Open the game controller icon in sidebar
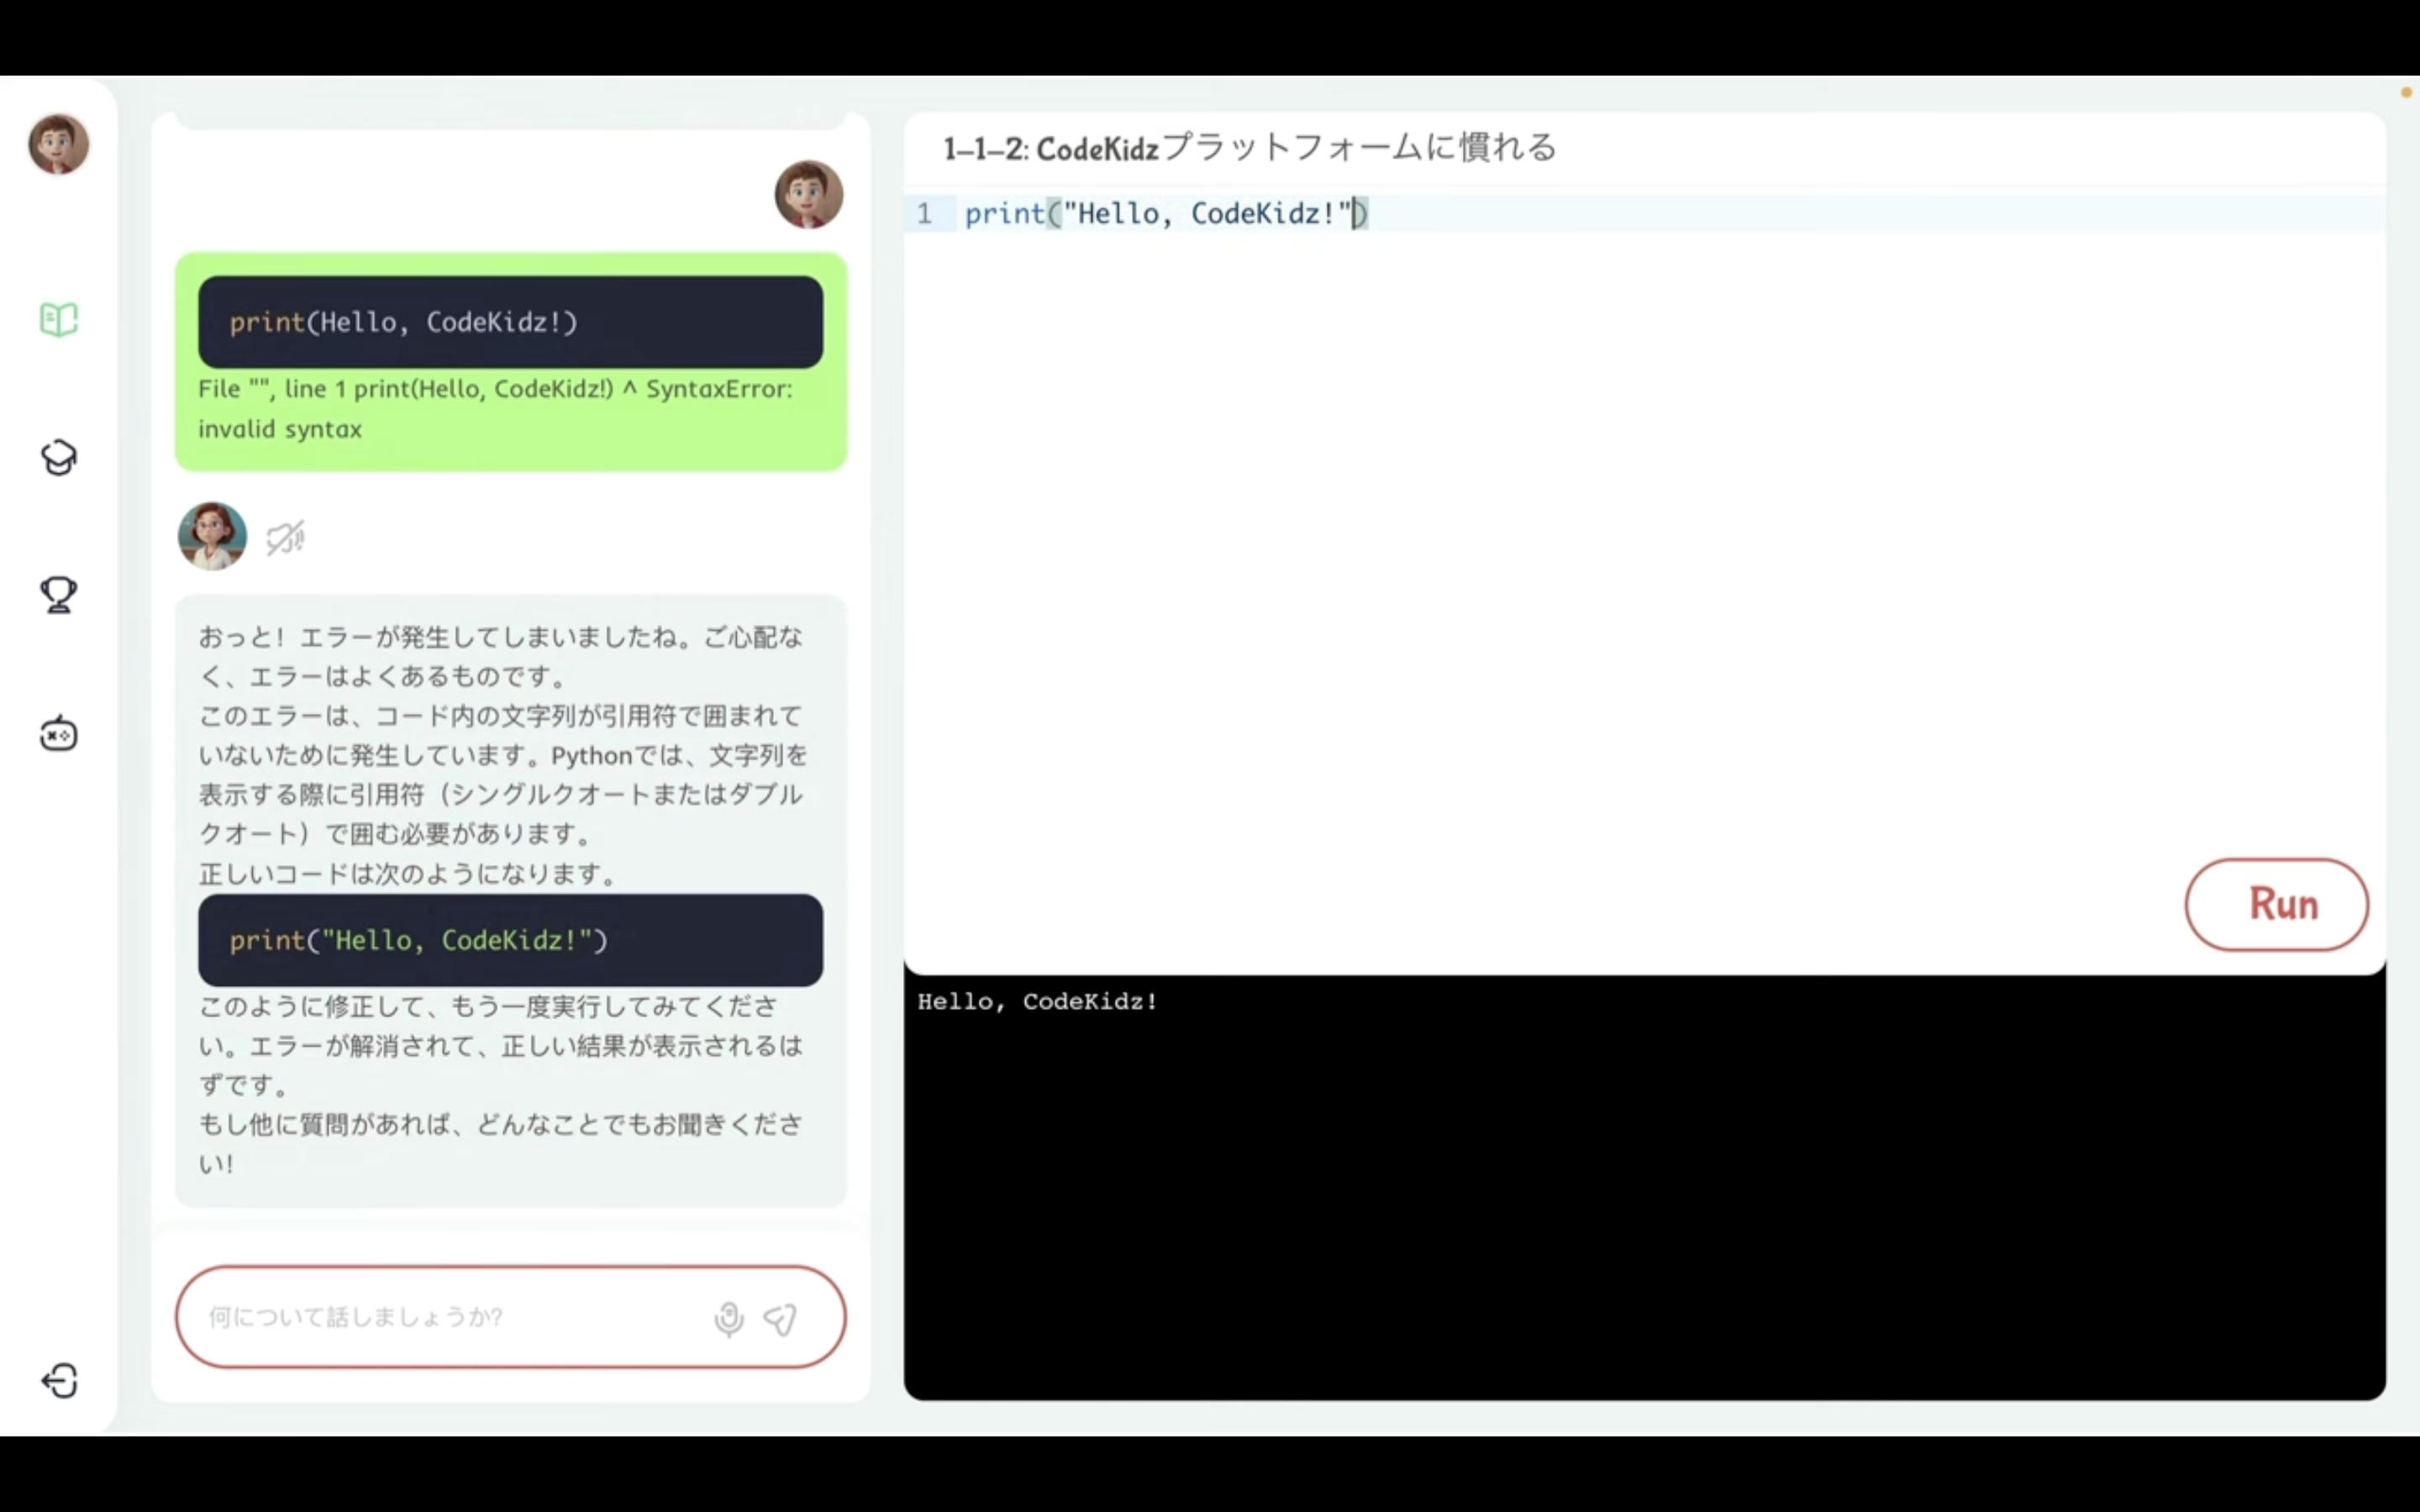Screen dimensions: 2420x1512 point(58,733)
